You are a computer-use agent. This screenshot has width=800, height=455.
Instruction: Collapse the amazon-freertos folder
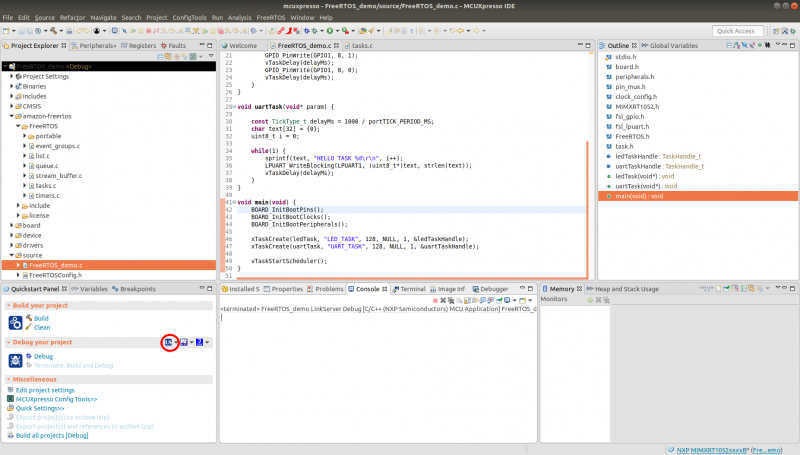pyautogui.click(x=12, y=117)
